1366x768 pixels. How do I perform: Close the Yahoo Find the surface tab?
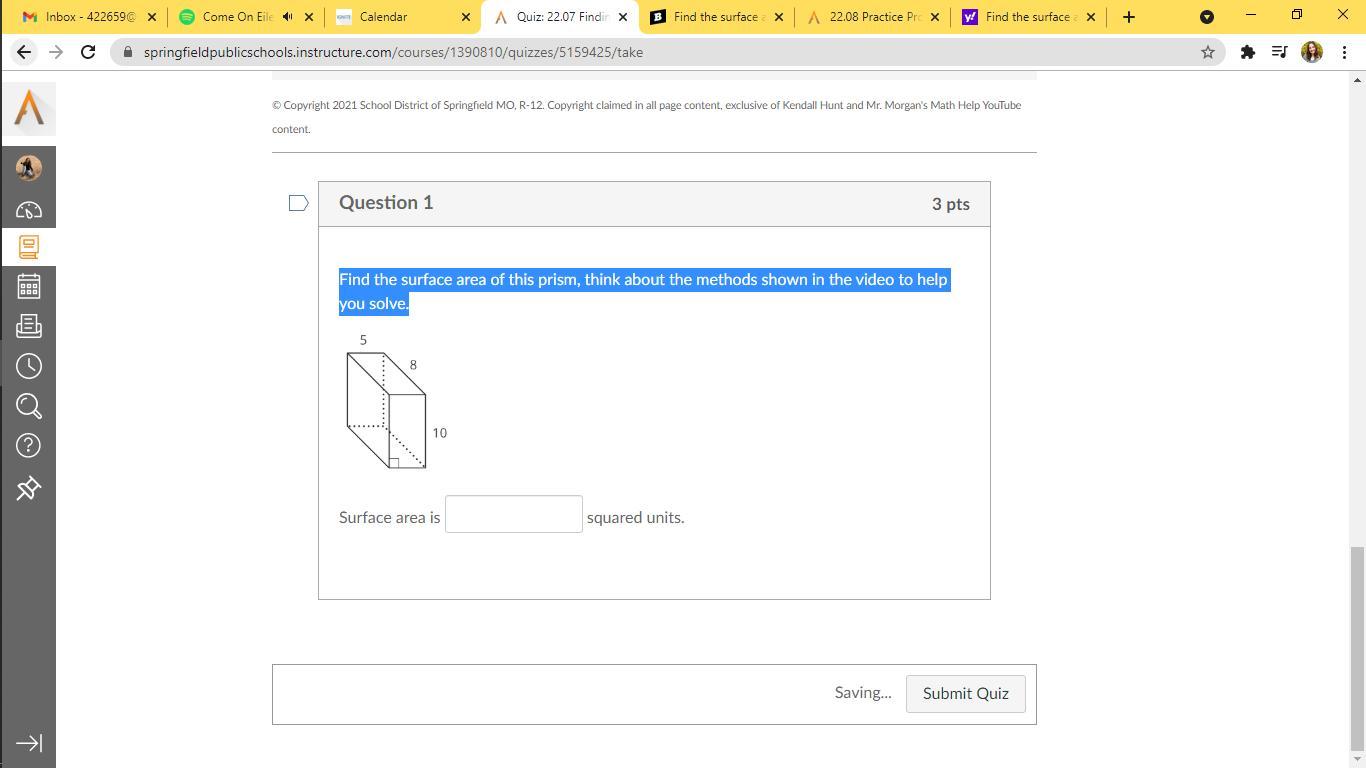1091,17
